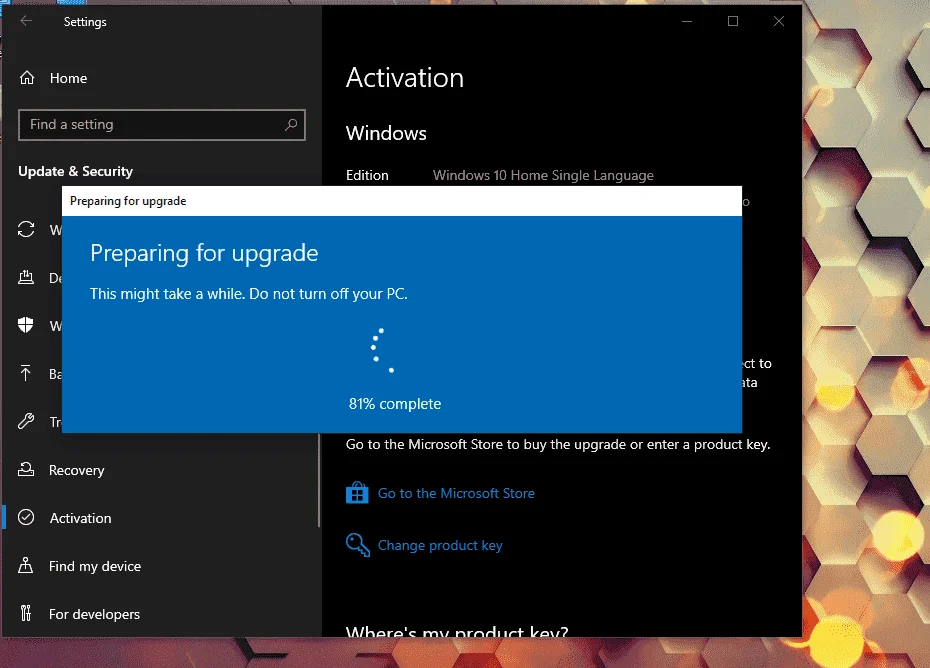Image resolution: width=930 pixels, height=668 pixels.
Task: Click Where's my product key heading
Action: click(457, 631)
